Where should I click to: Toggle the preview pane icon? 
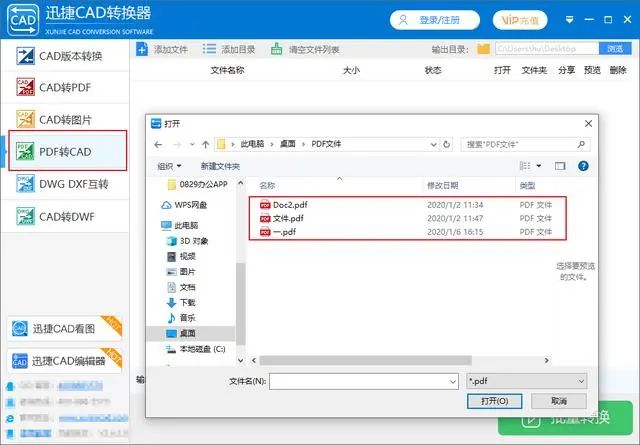click(x=560, y=166)
